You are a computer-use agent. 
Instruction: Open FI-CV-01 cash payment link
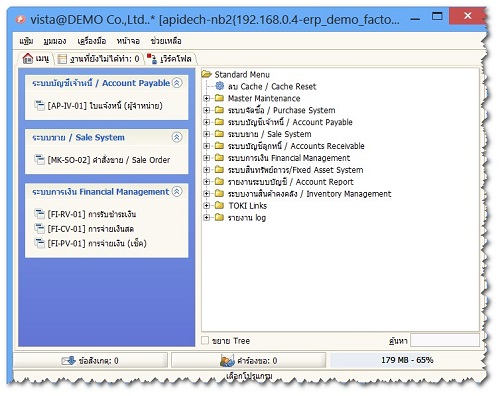91,229
